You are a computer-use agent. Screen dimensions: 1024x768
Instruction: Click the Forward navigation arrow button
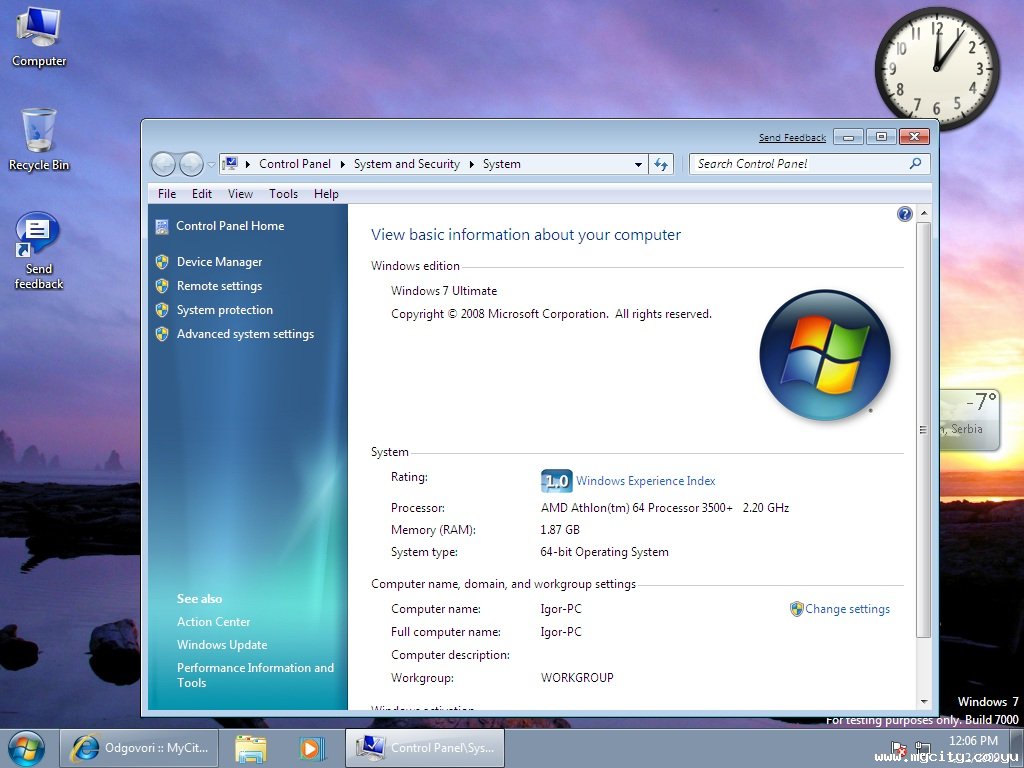(x=191, y=165)
